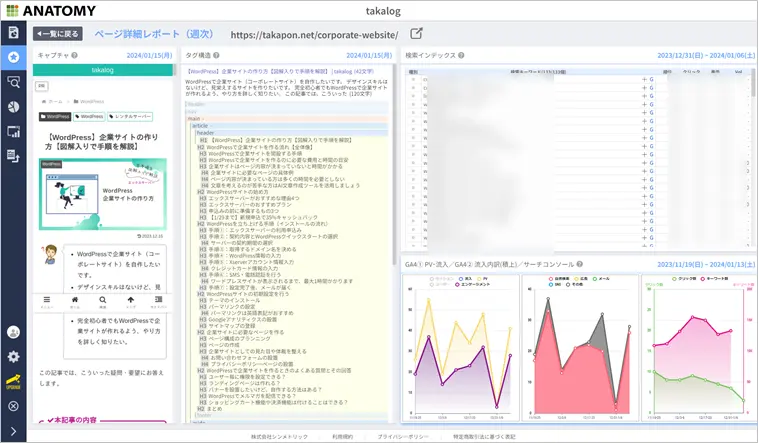Toggle 流入 series in first chart legend
758x443 pixels.
coord(465,279)
